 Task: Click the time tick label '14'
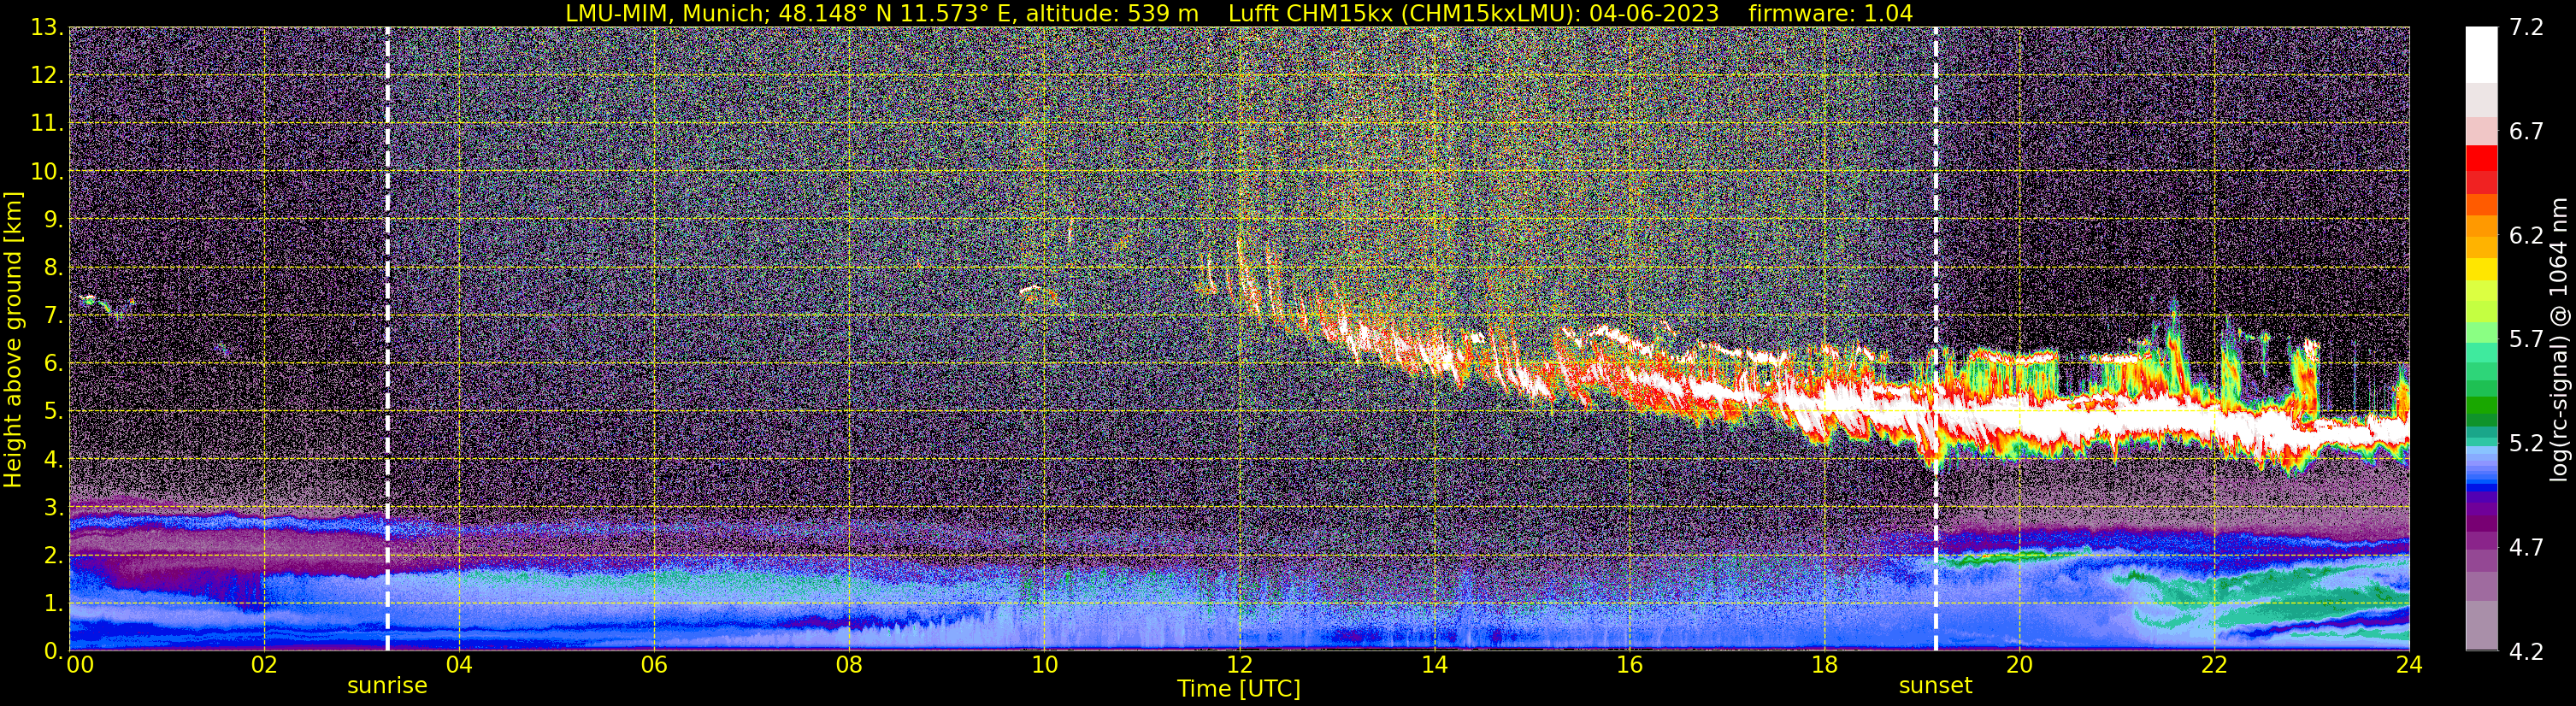tap(1433, 665)
